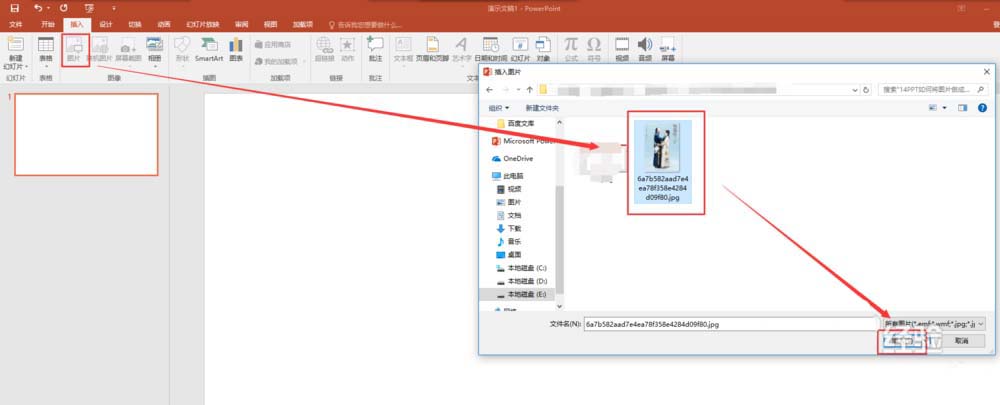Insert a SmartArt graphic
Viewport: 1000px width, 405px height.
point(209,50)
